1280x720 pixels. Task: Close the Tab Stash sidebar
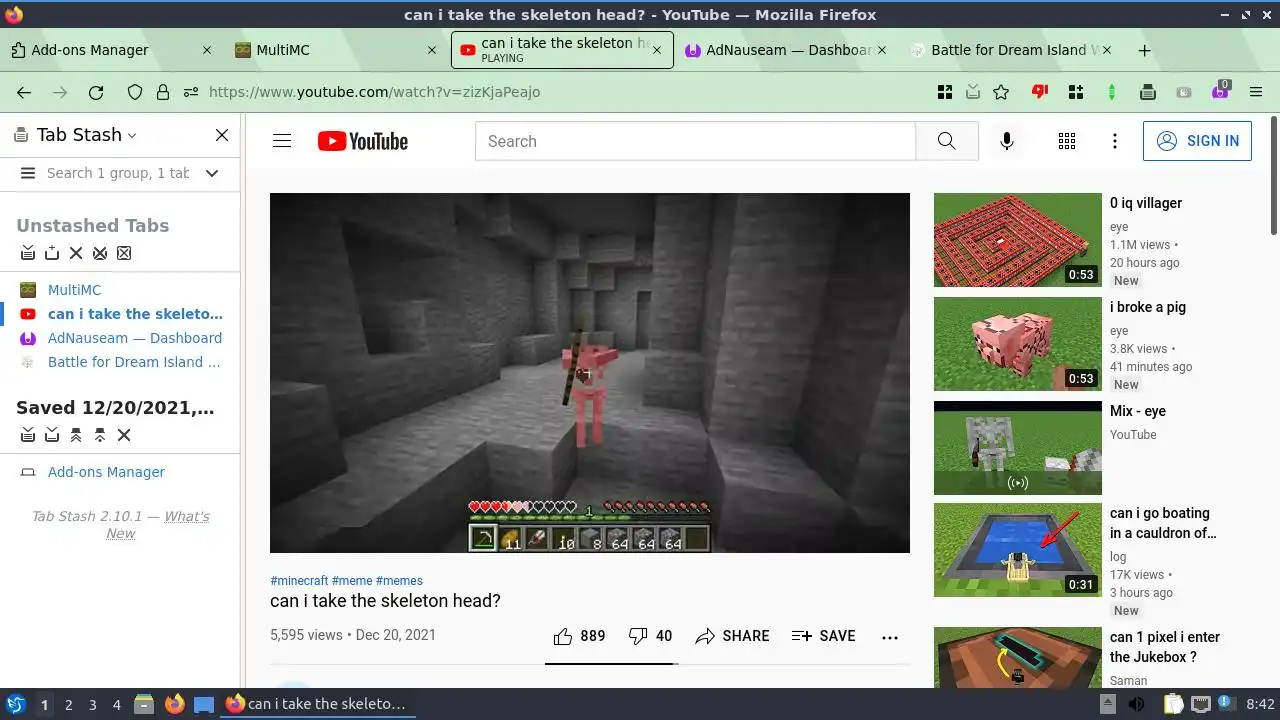pos(222,135)
